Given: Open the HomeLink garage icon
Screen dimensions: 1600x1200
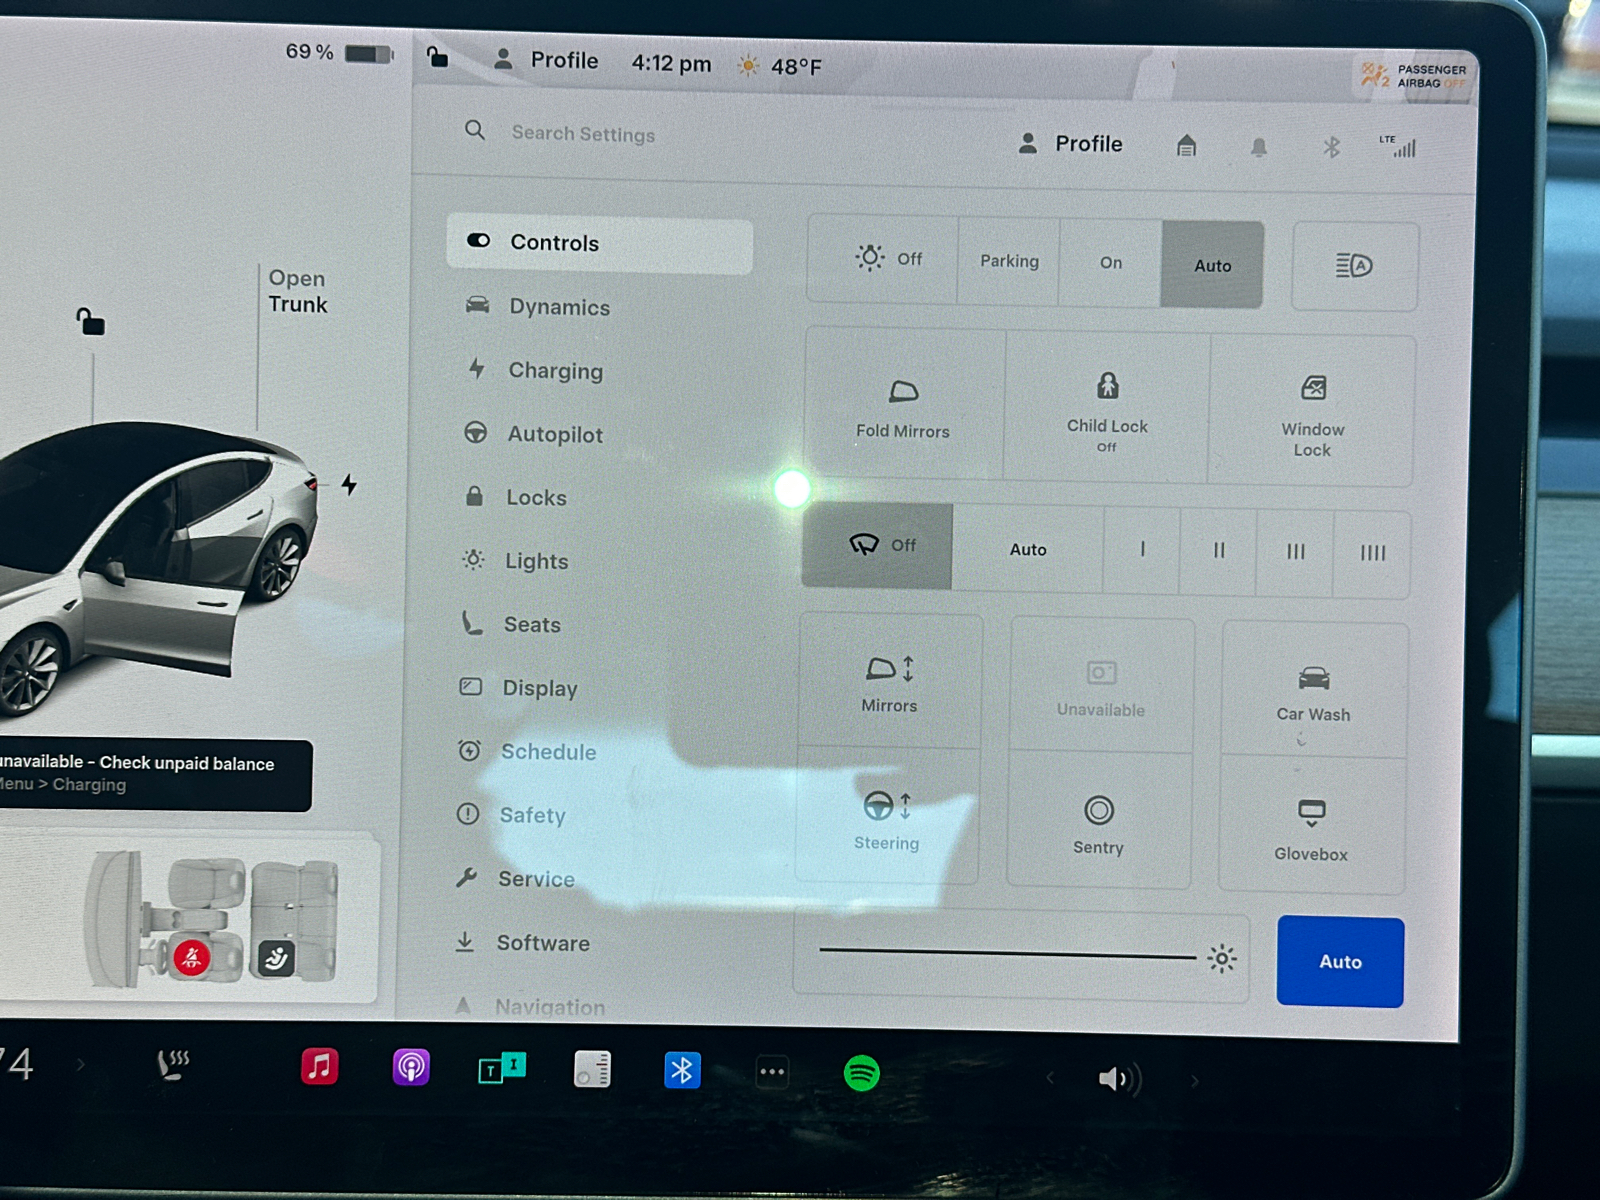Looking at the screenshot, I should click(x=1186, y=146).
